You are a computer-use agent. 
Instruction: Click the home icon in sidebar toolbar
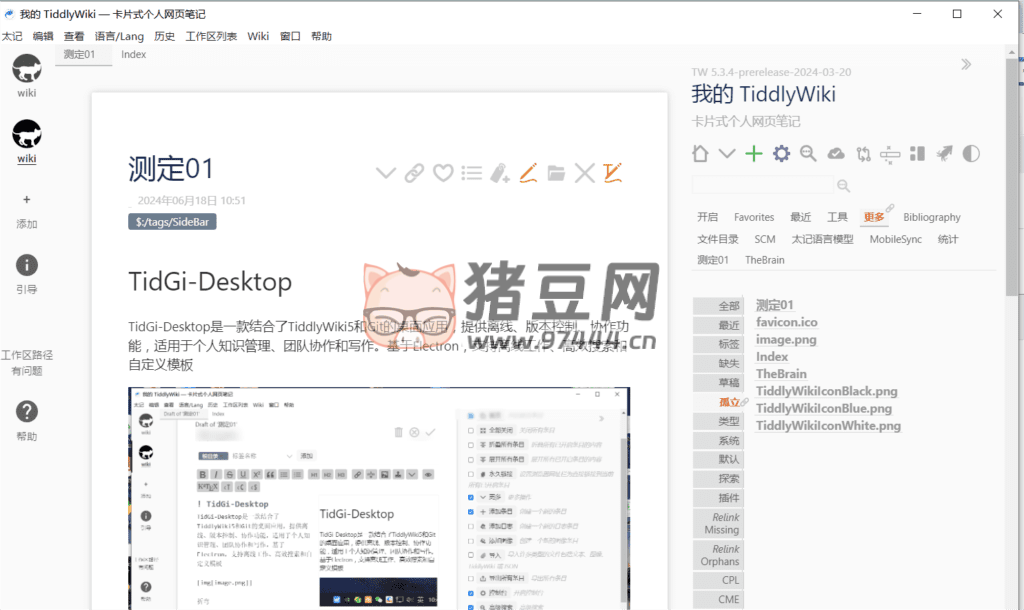[x=701, y=154]
